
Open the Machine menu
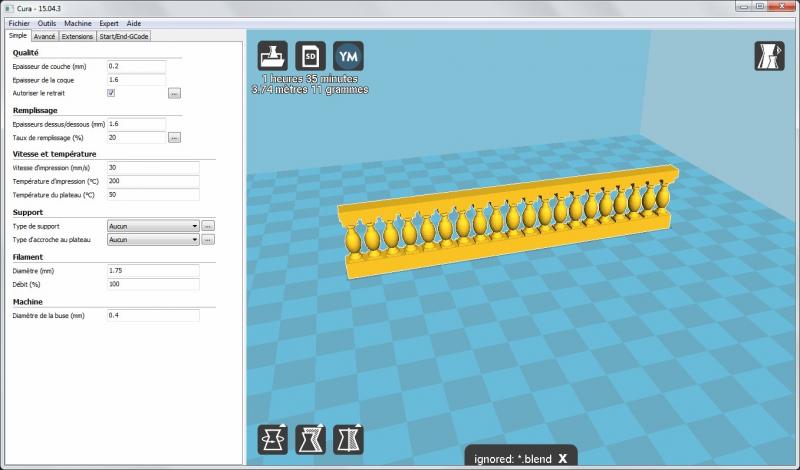pos(77,22)
